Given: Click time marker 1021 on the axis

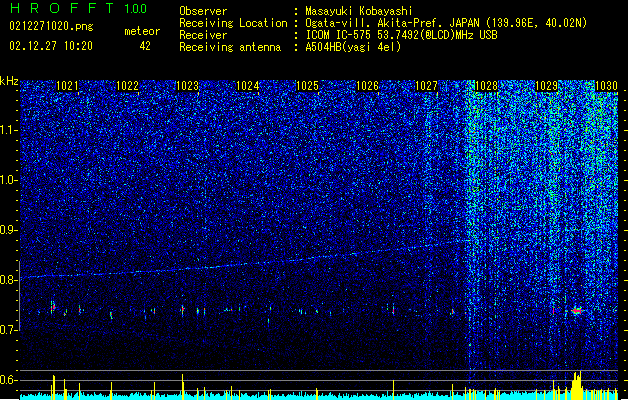Looking at the screenshot, I should pos(67,86).
